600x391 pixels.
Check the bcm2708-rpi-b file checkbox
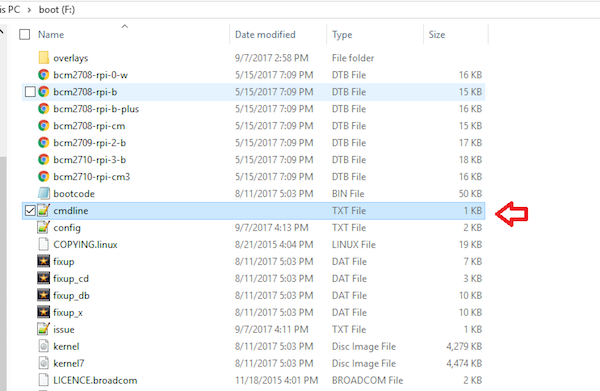click(x=30, y=92)
